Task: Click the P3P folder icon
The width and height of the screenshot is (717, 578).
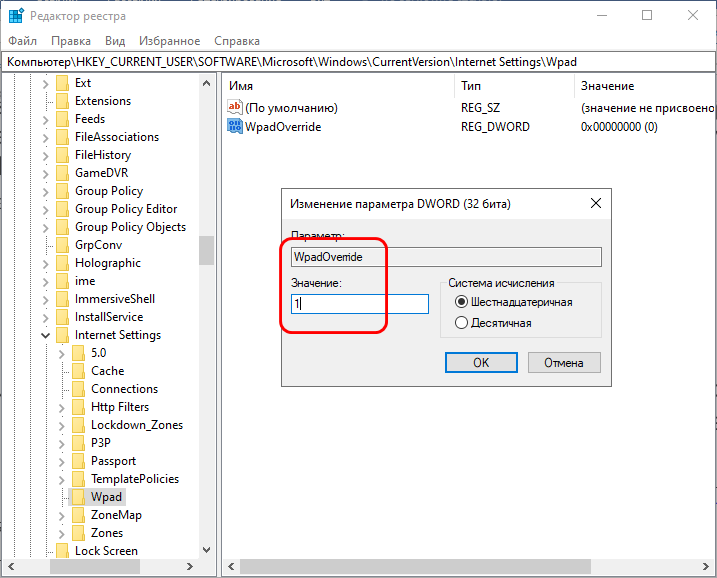Action: click(79, 443)
